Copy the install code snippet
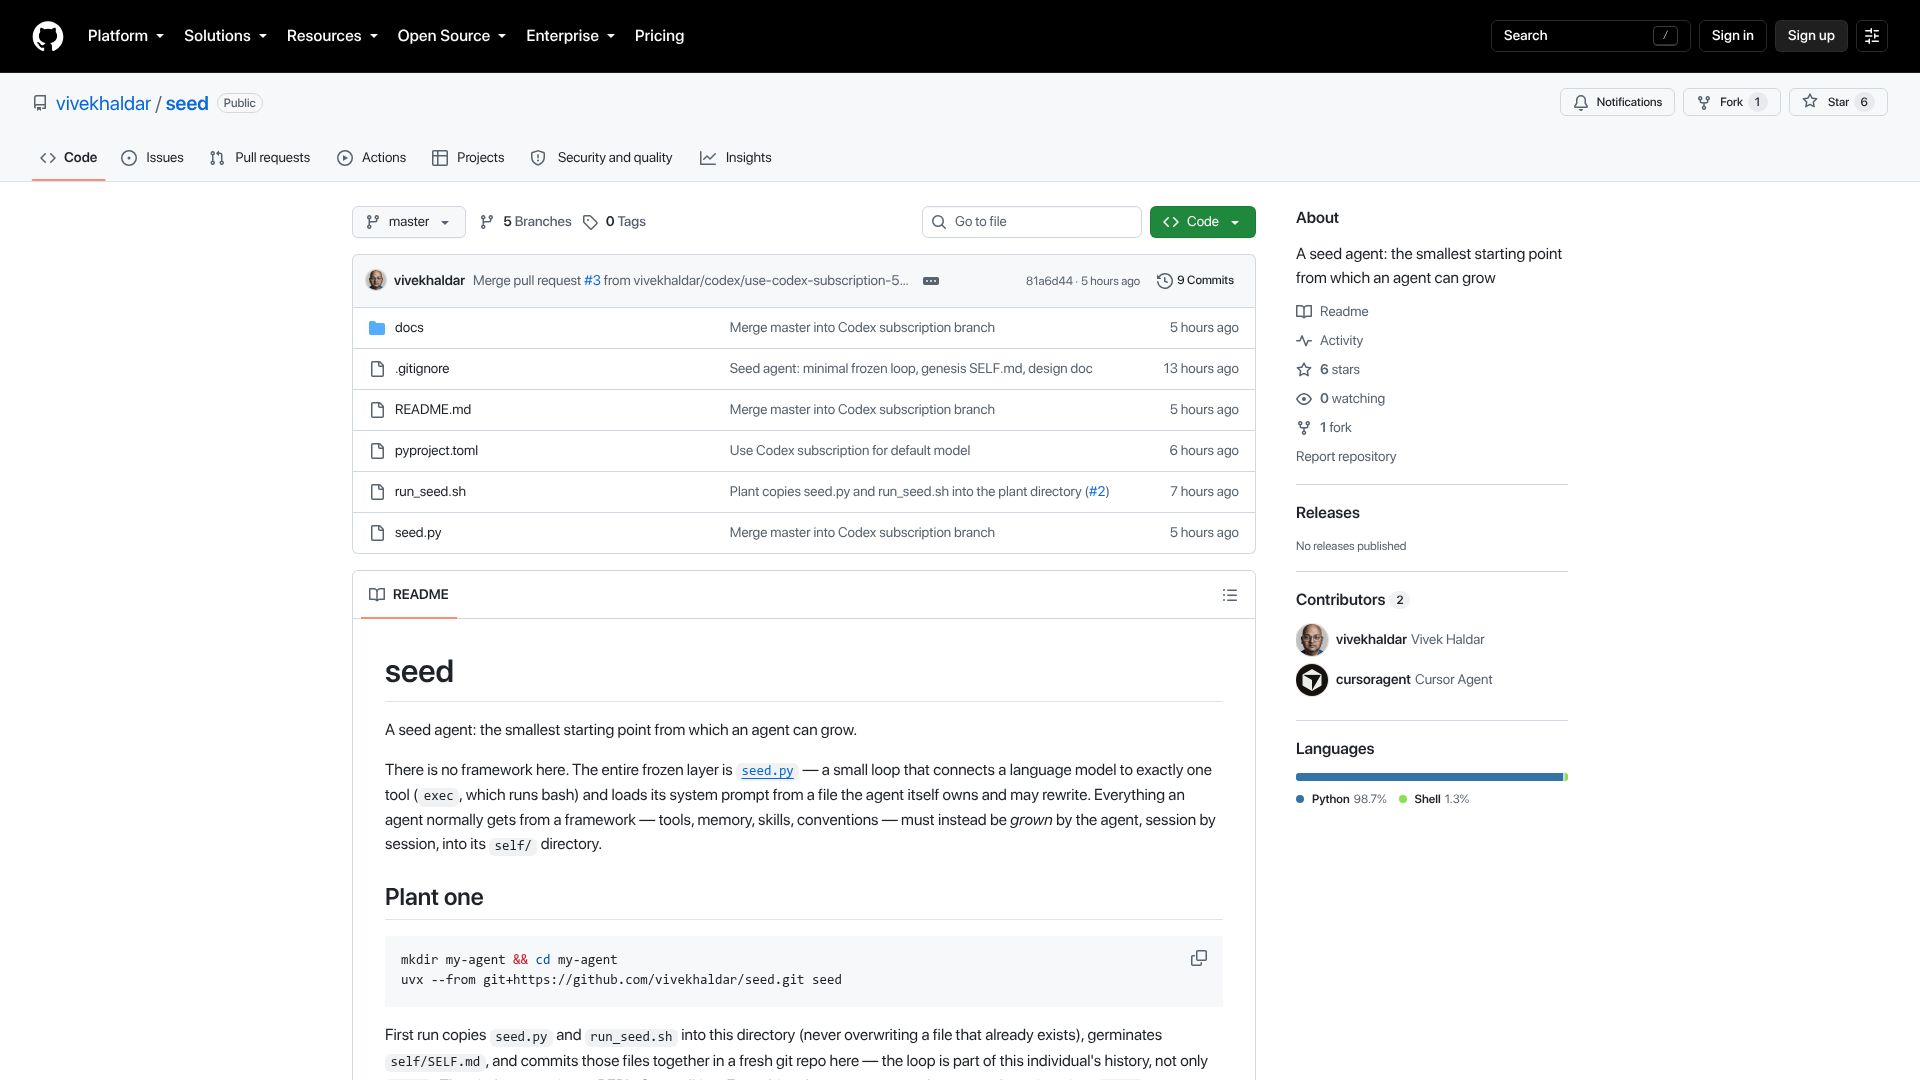This screenshot has height=1080, width=1920. (x=1199, y=959)
